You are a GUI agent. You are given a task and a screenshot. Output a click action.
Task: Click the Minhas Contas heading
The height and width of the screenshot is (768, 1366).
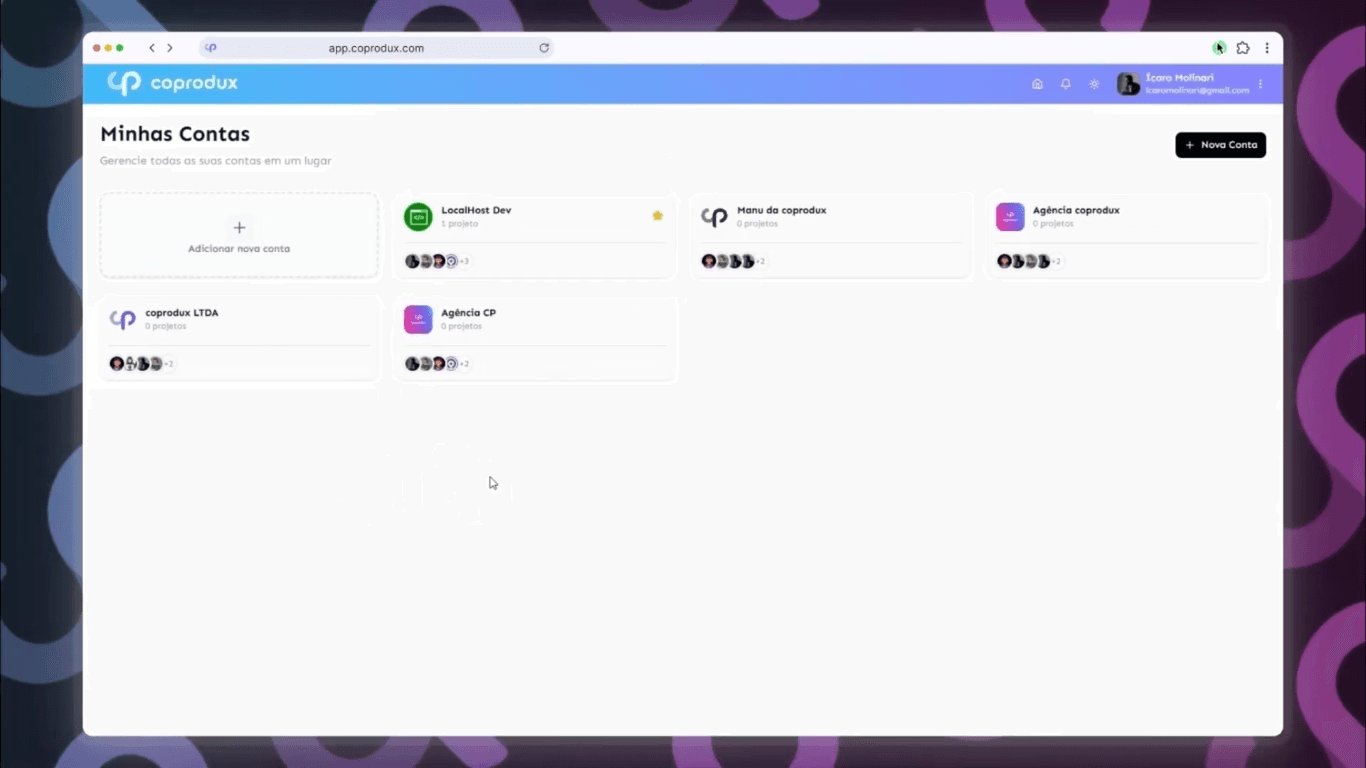(175, 134)
